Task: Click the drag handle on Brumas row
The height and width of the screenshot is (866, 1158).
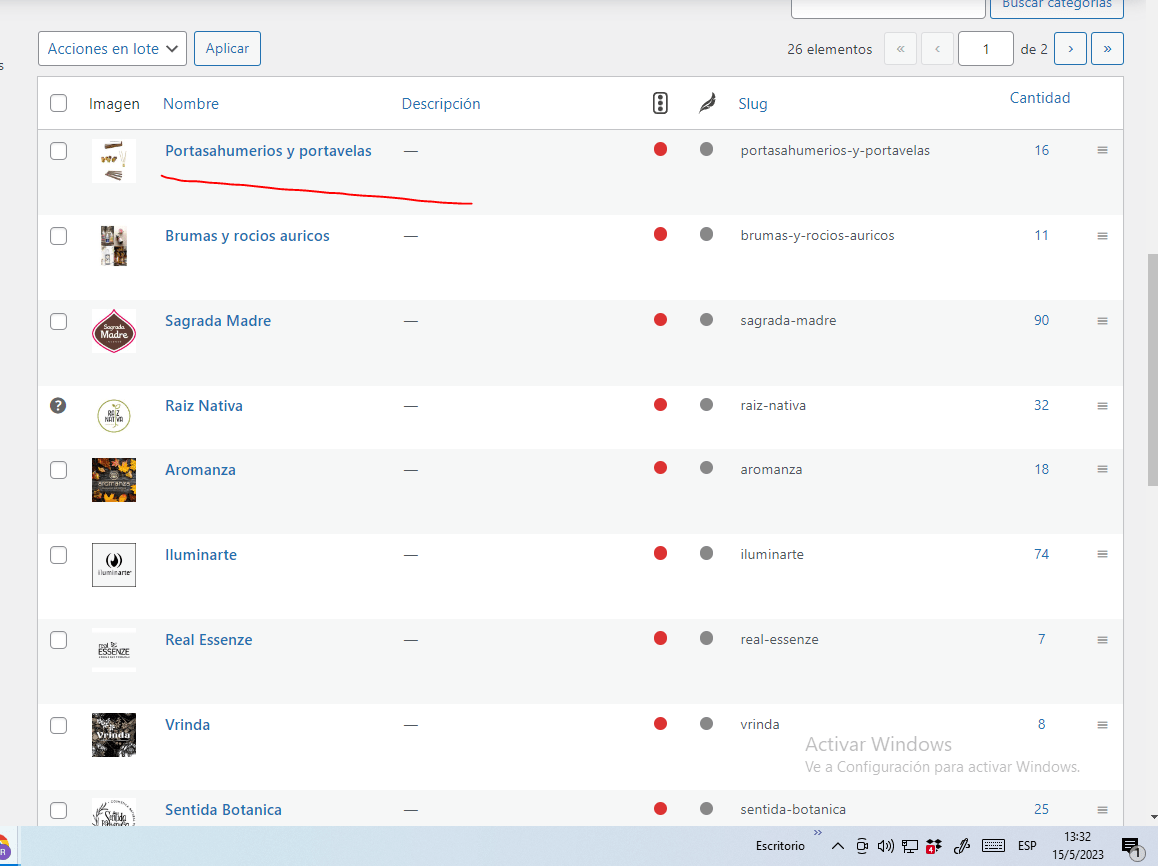Action: [1103, 236]
